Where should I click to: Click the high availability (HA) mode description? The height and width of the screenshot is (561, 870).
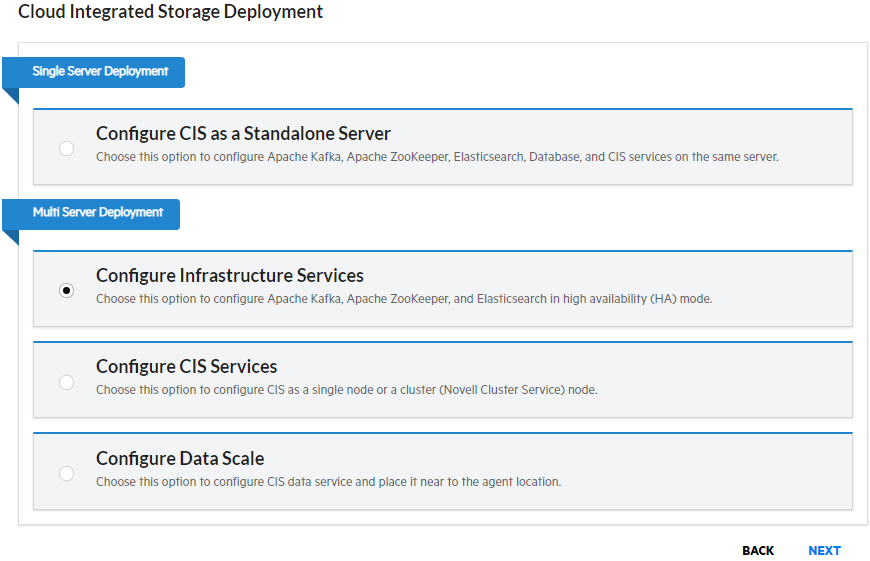404,299
